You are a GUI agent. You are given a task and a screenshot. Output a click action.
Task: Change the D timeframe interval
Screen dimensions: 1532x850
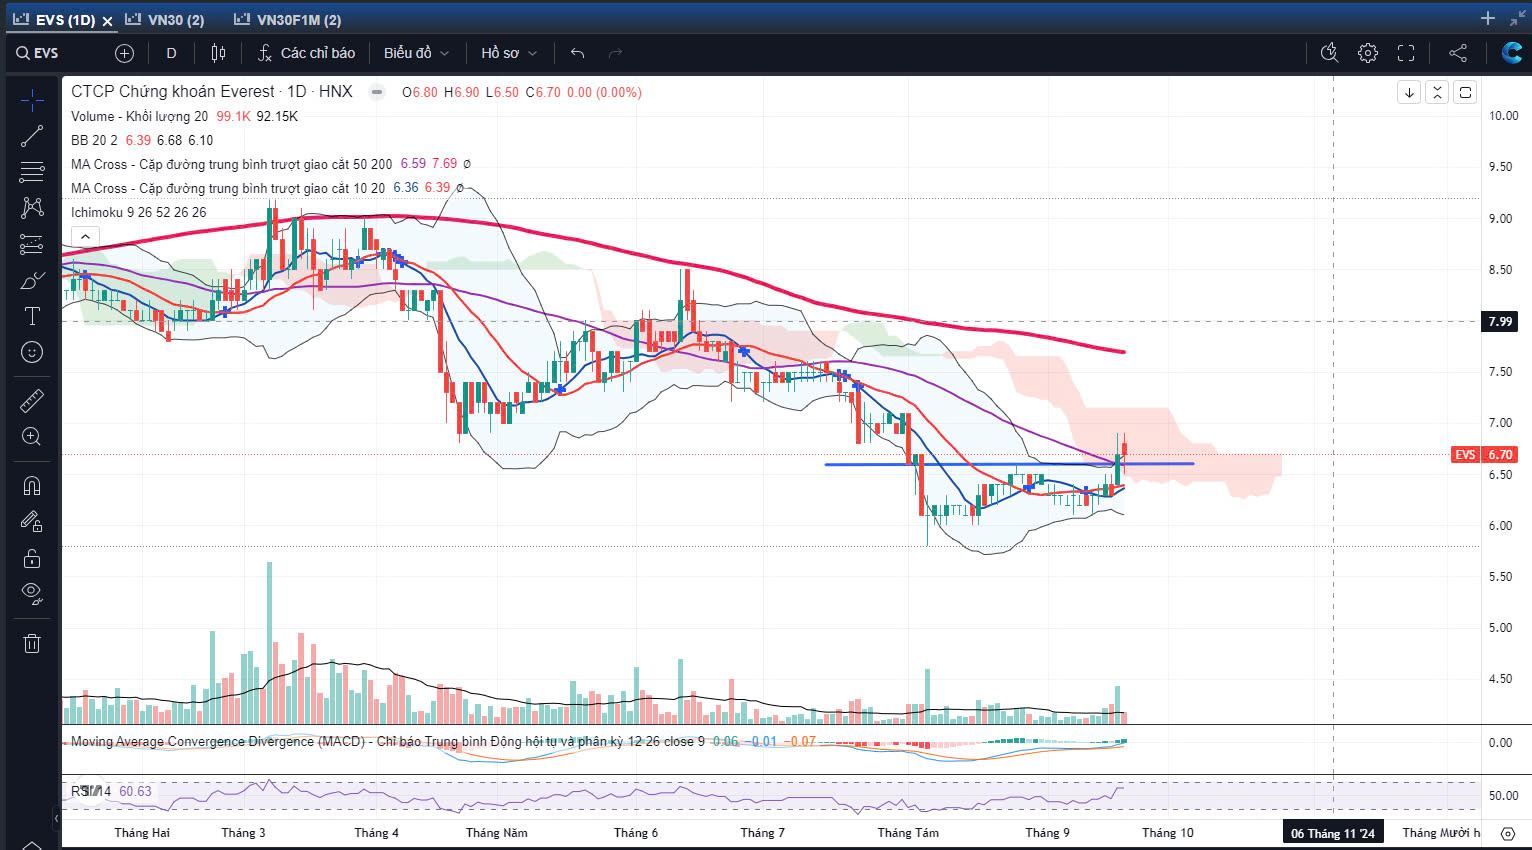click(171, 53)
